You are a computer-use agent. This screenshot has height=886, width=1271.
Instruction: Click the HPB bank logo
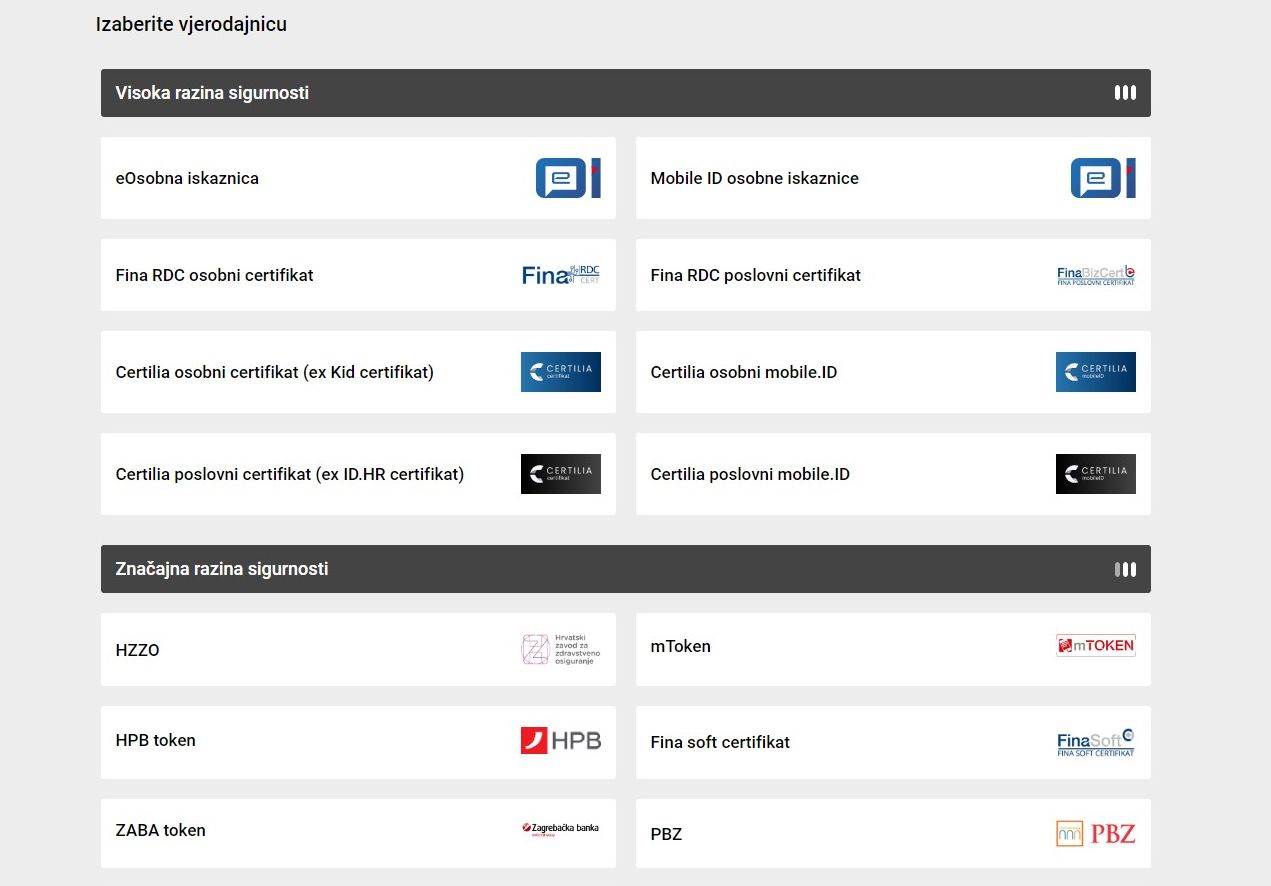point(560,741)
